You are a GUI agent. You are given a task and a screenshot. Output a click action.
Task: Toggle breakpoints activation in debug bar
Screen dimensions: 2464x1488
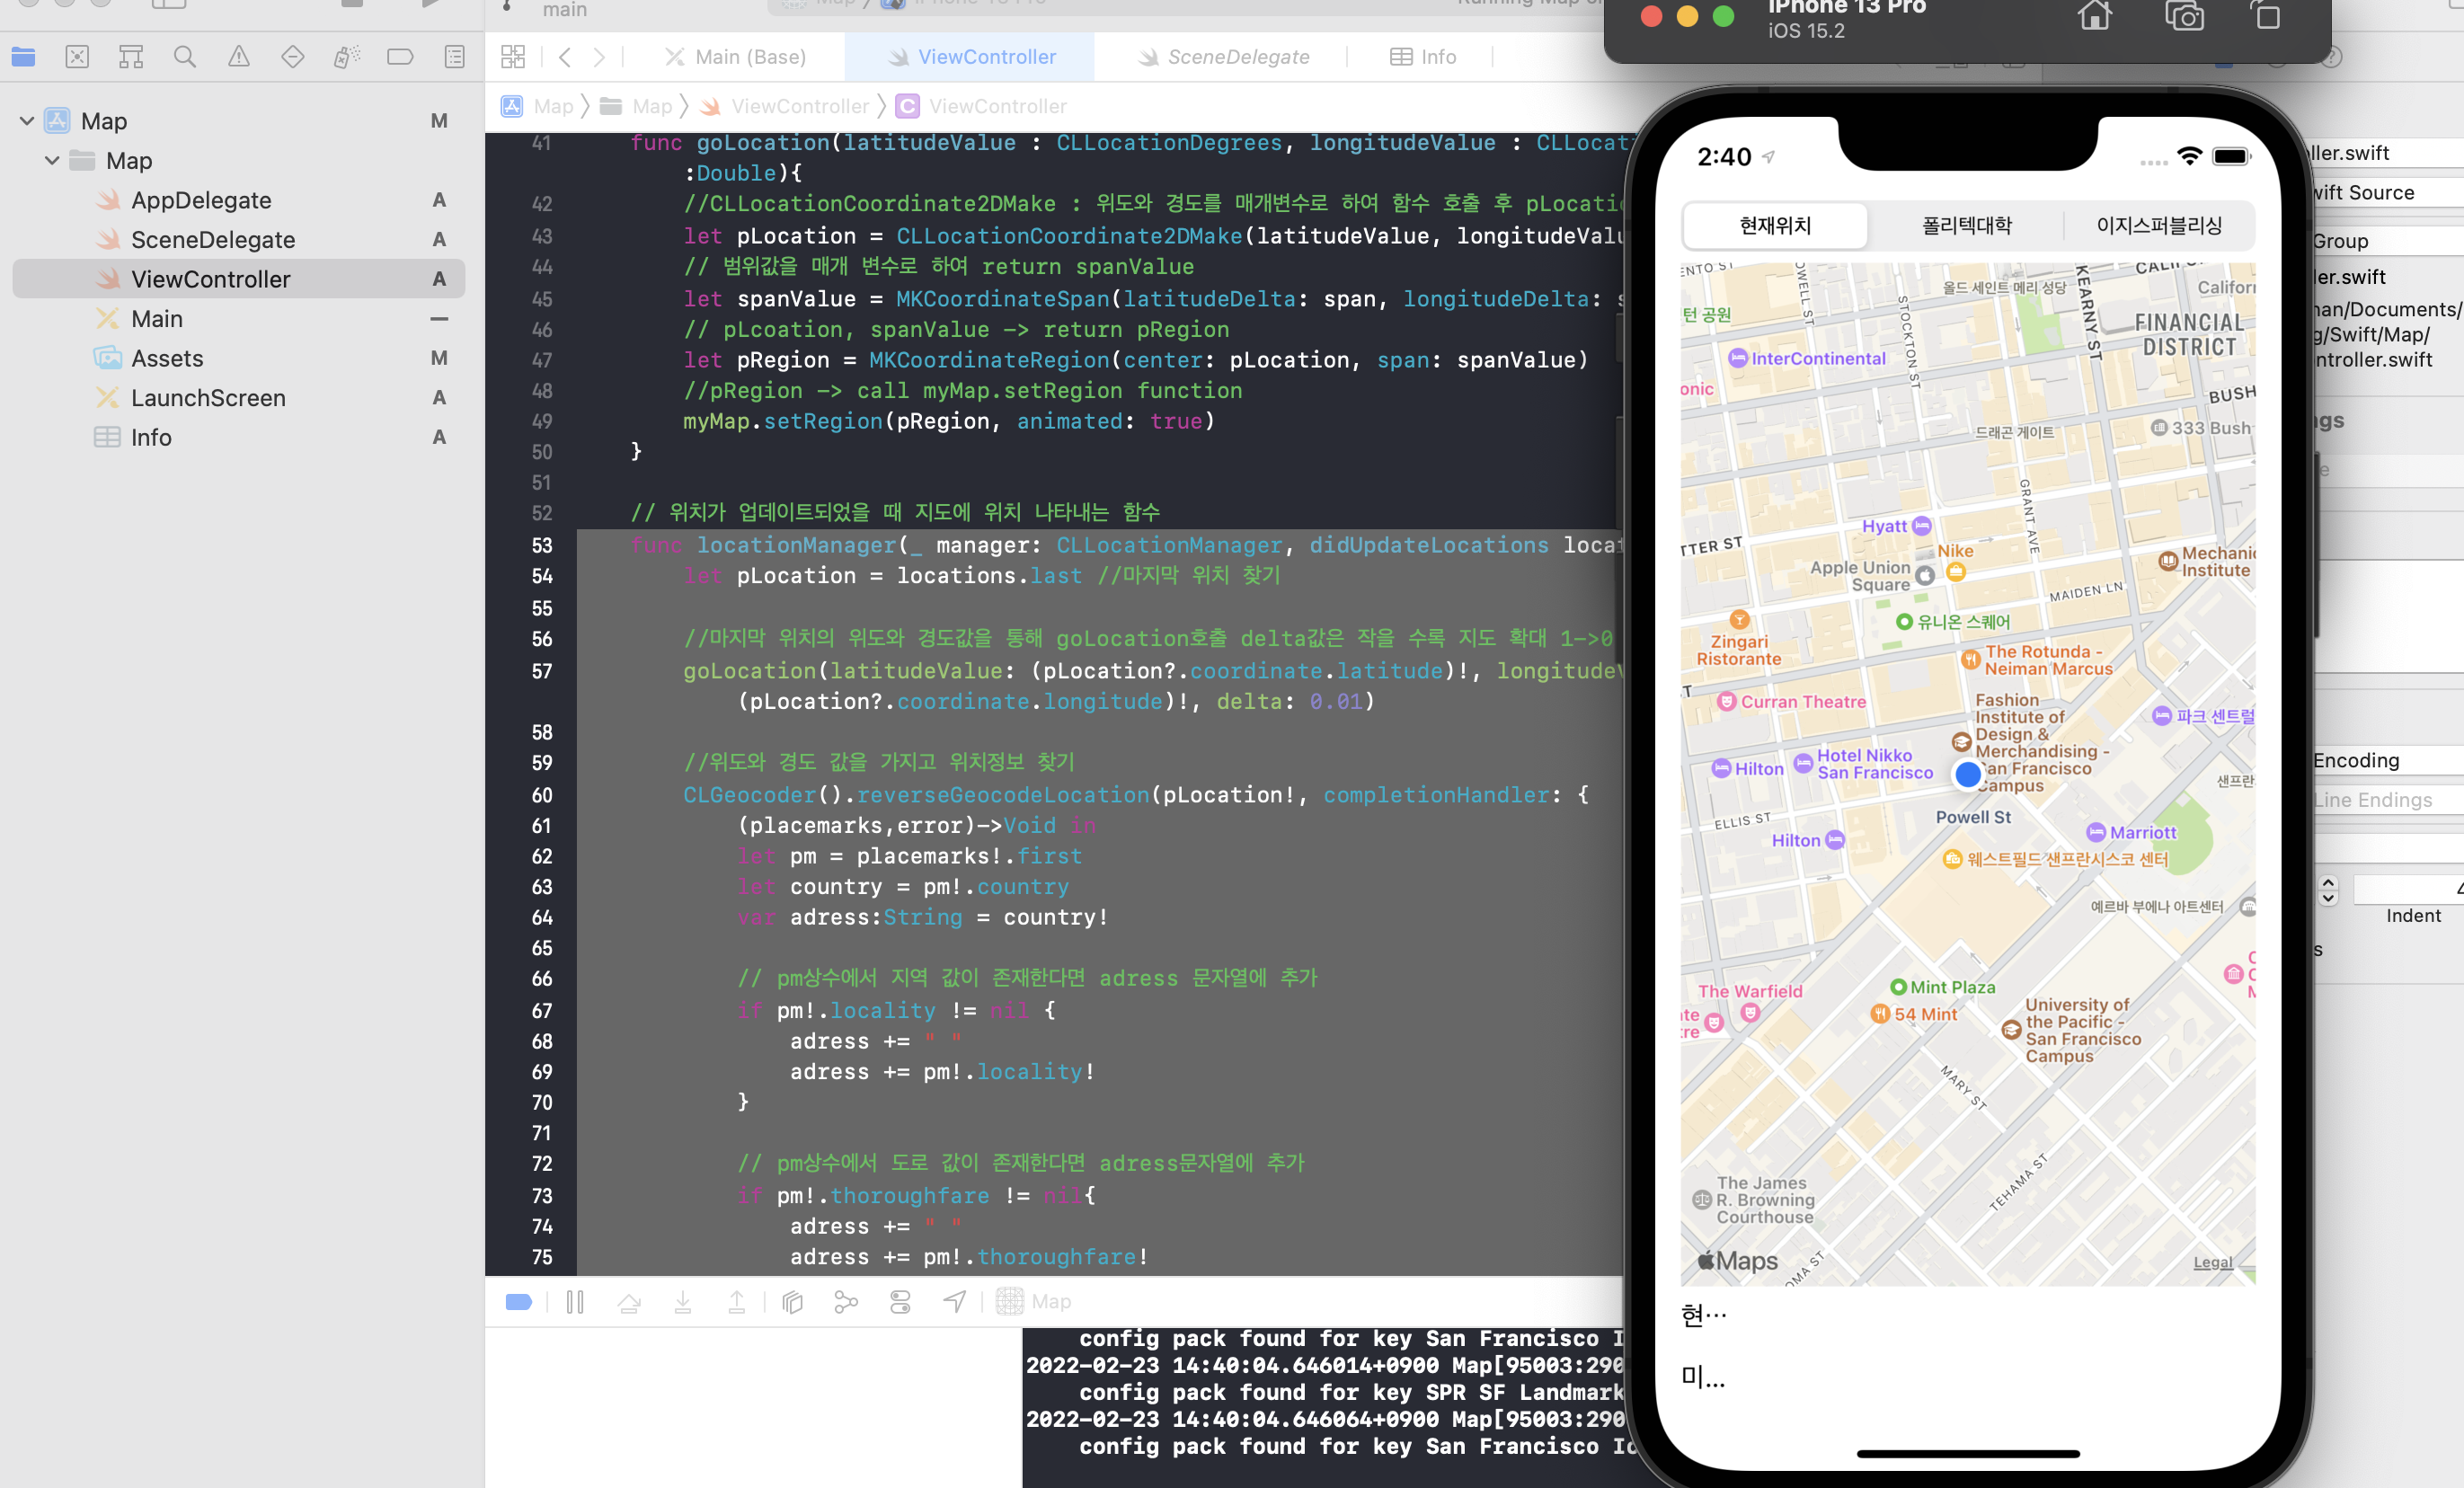tap(519, 1301)
